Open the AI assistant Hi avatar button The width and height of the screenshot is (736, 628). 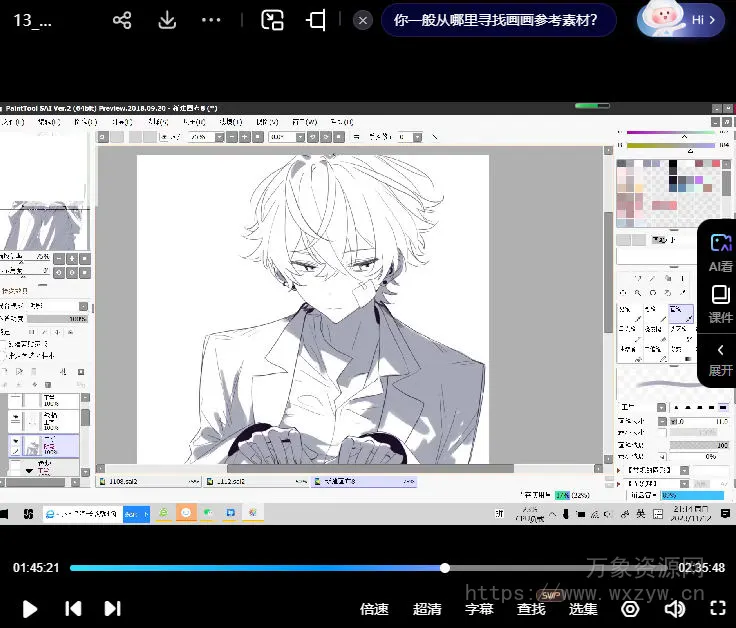[680, 20]
